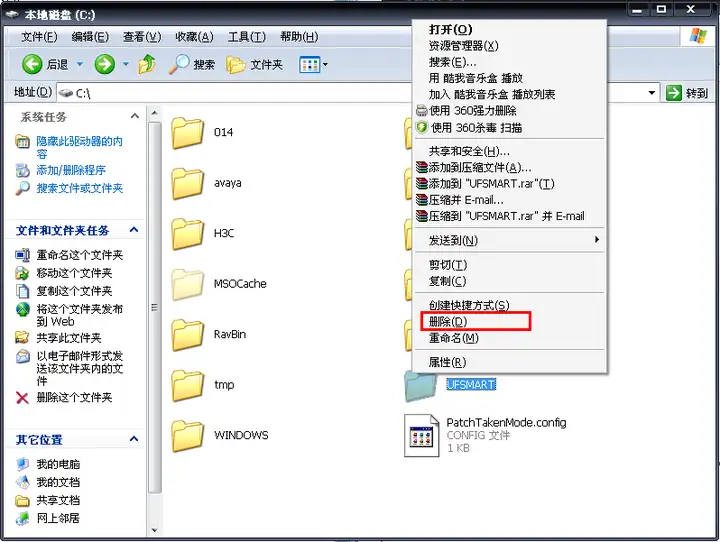Select the RavBin folder
The image size is (720, 542).
pyautogui.click(x=209, y=334)
